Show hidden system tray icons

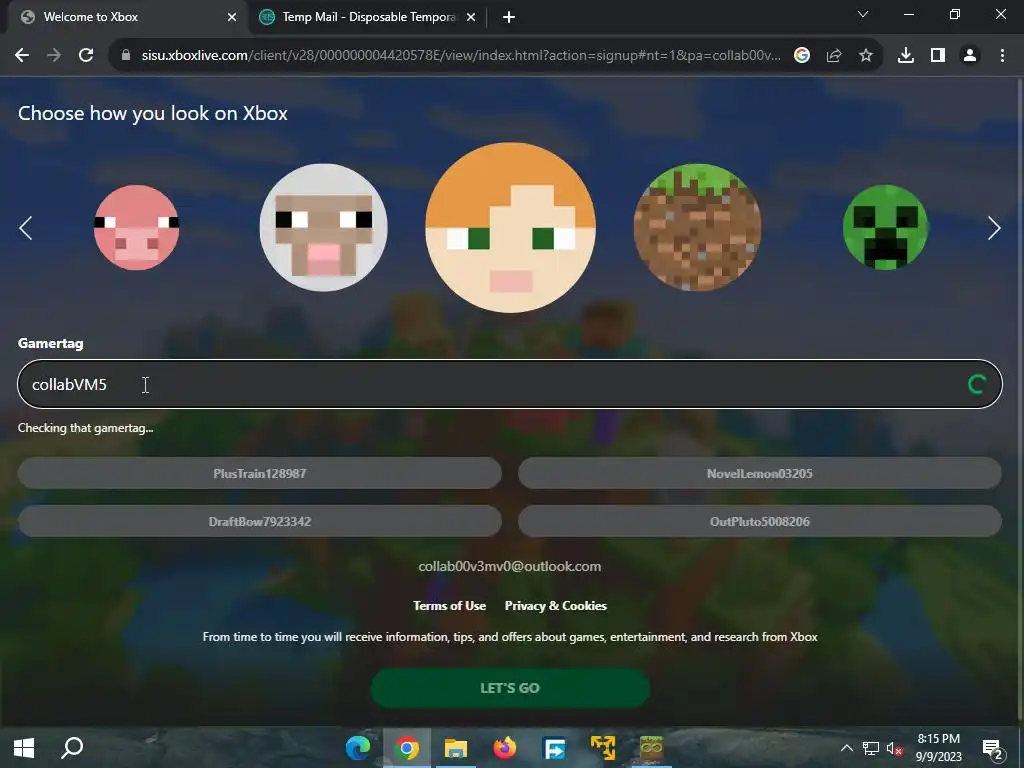coord(846,748)
